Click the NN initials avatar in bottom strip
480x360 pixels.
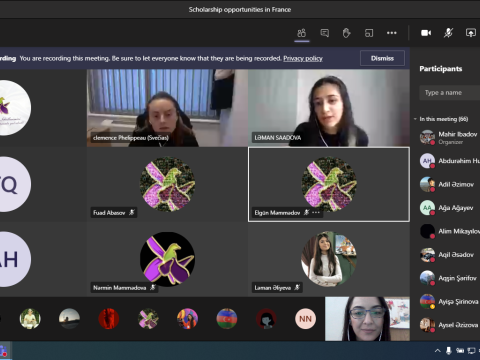click(x=305, y=319)
